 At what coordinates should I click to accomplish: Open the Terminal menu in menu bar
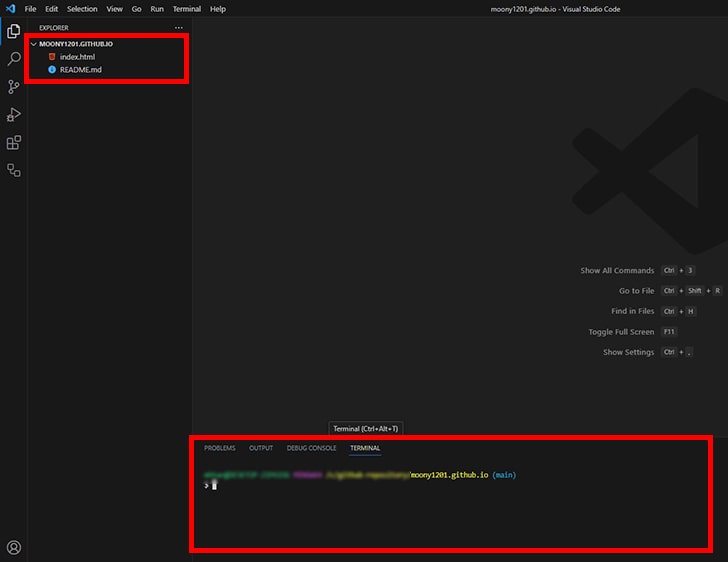(x=186, y=9)
